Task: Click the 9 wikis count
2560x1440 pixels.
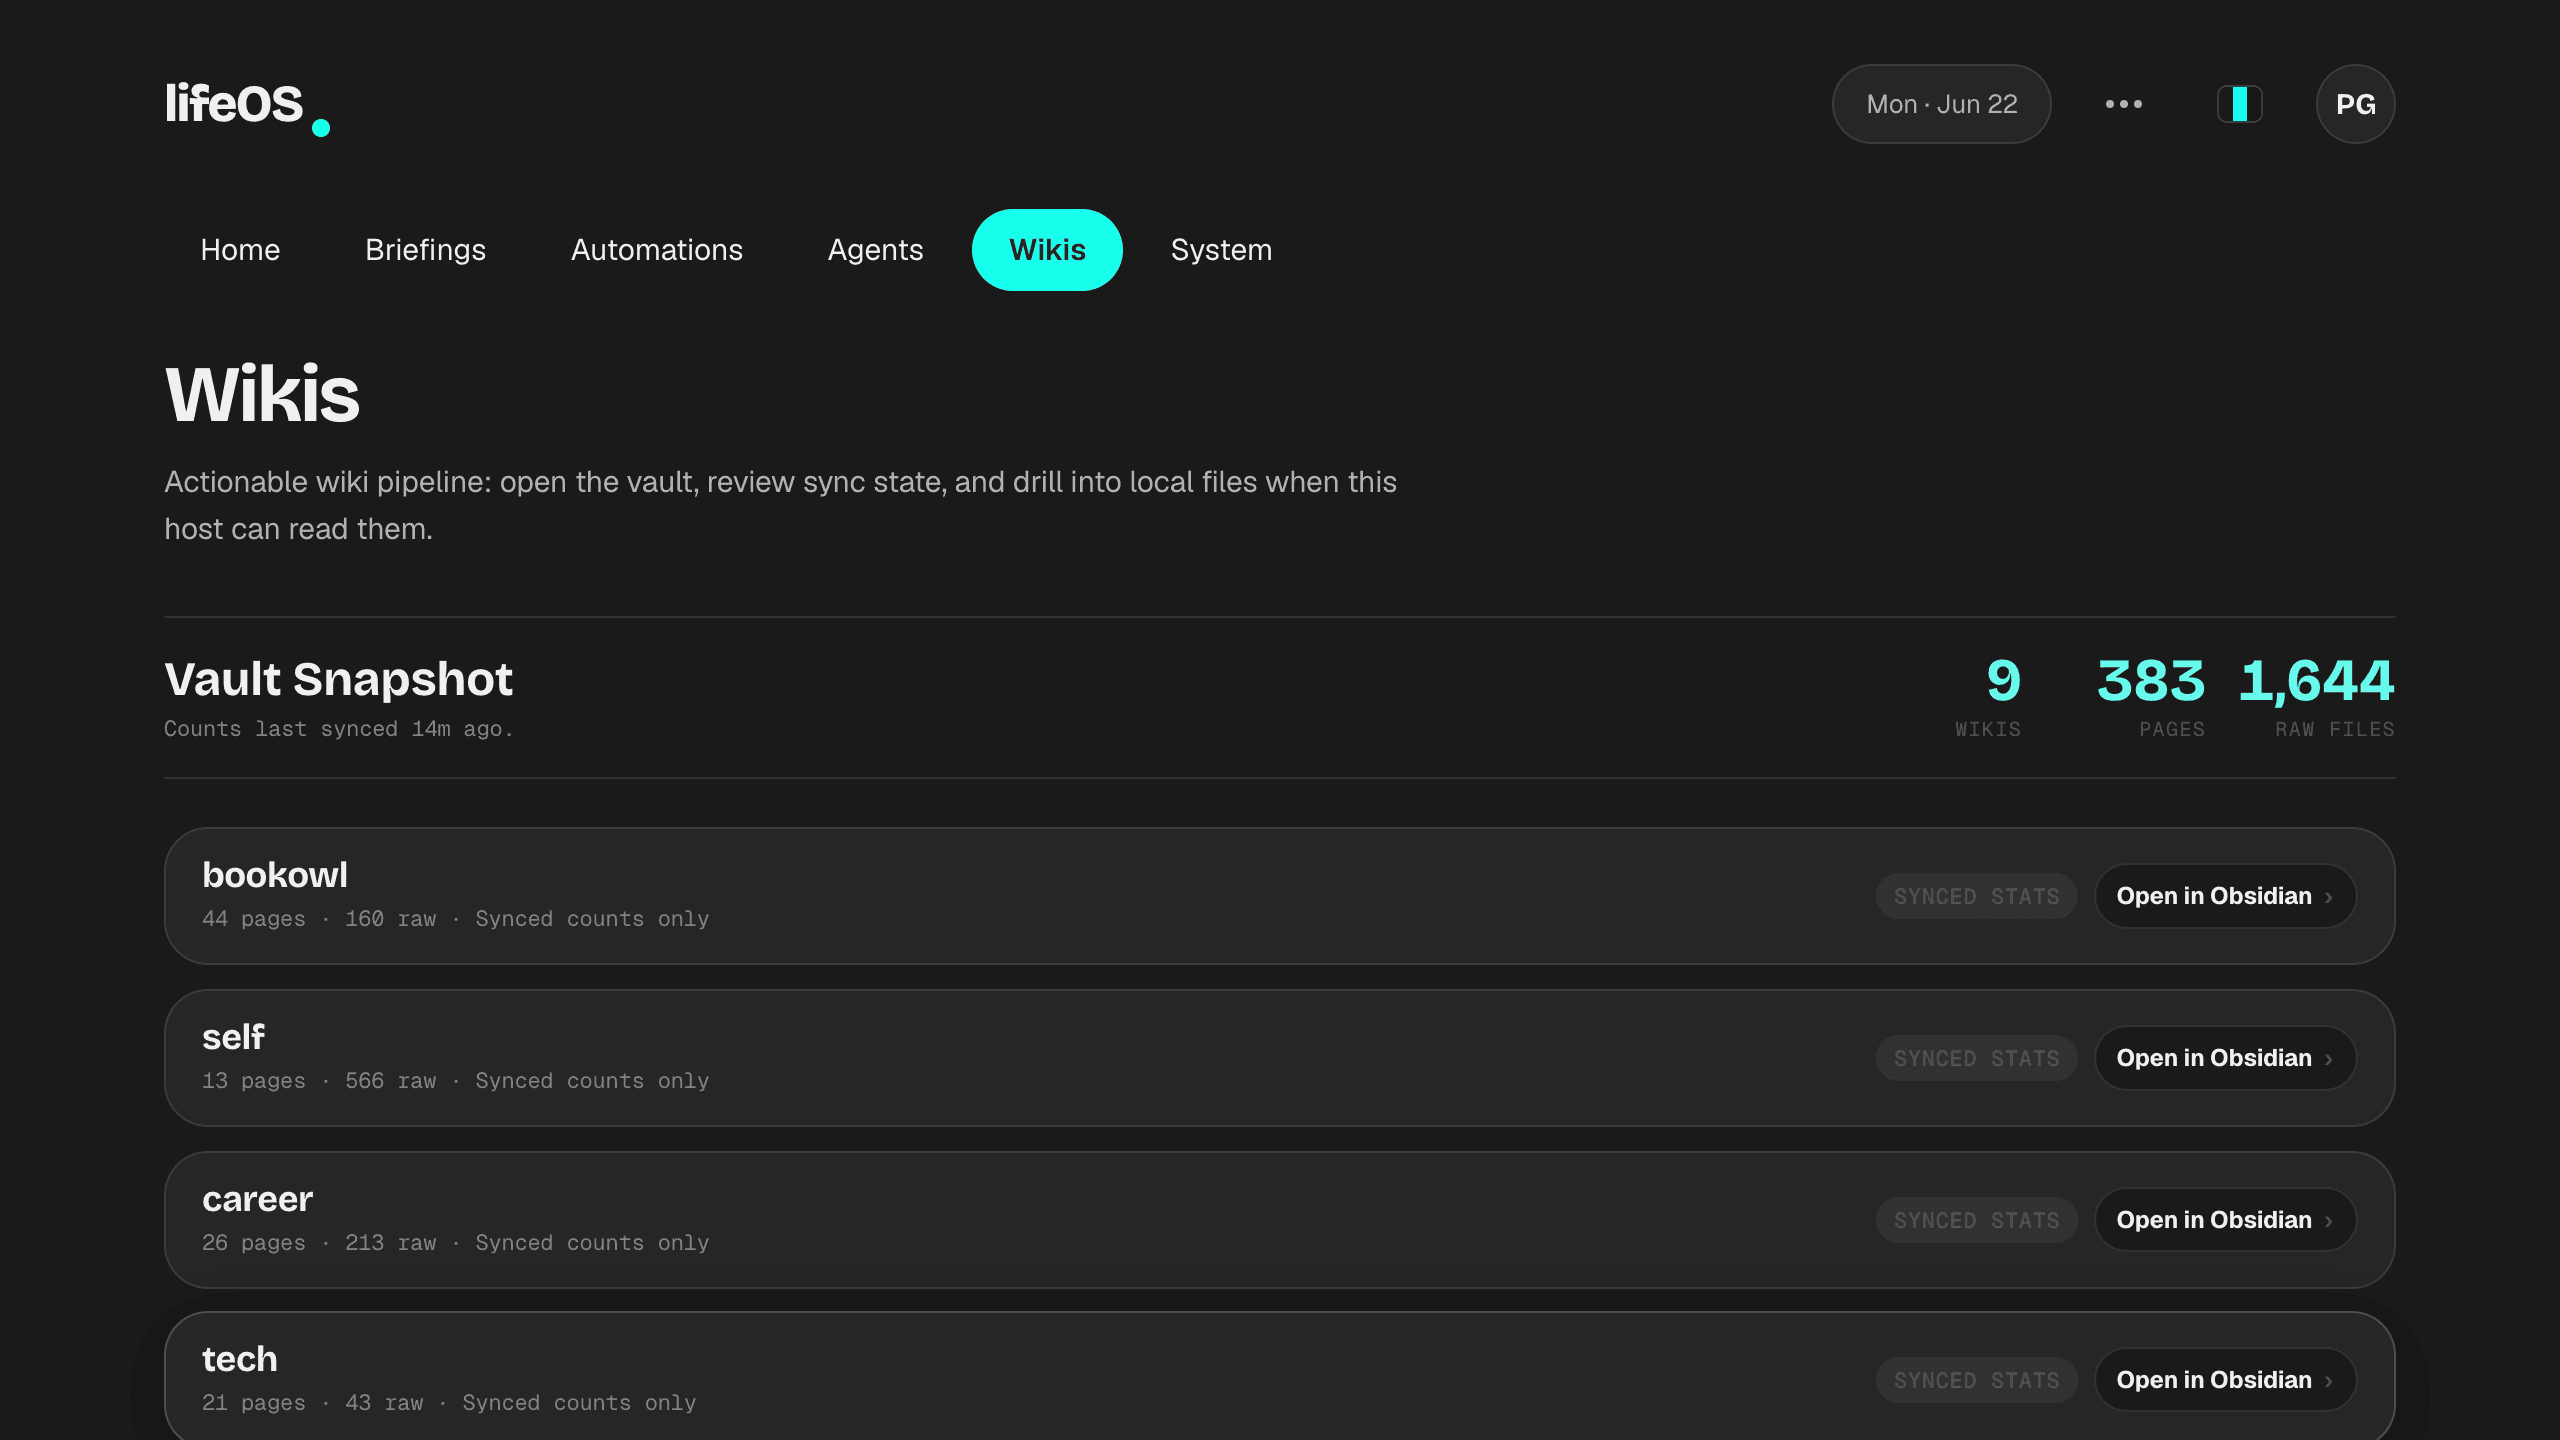Action: coord(2003,681)
